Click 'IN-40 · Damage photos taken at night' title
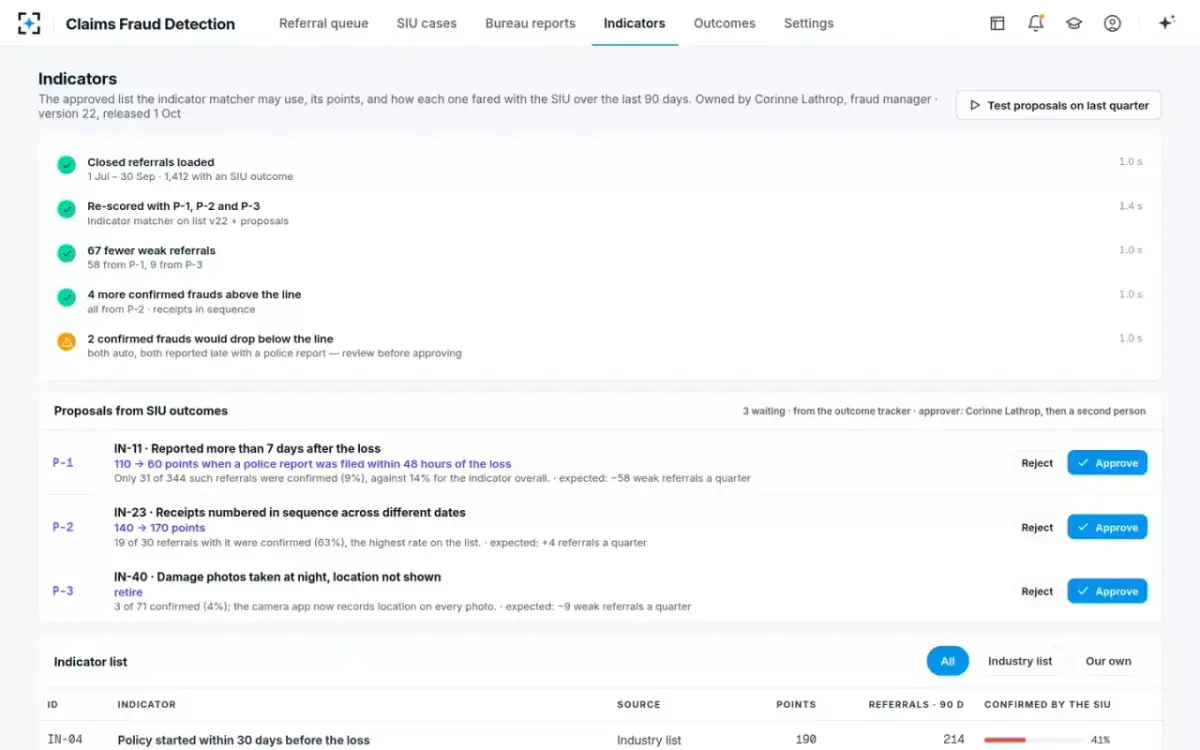1200x750 pixels. [x=277, y=577]
